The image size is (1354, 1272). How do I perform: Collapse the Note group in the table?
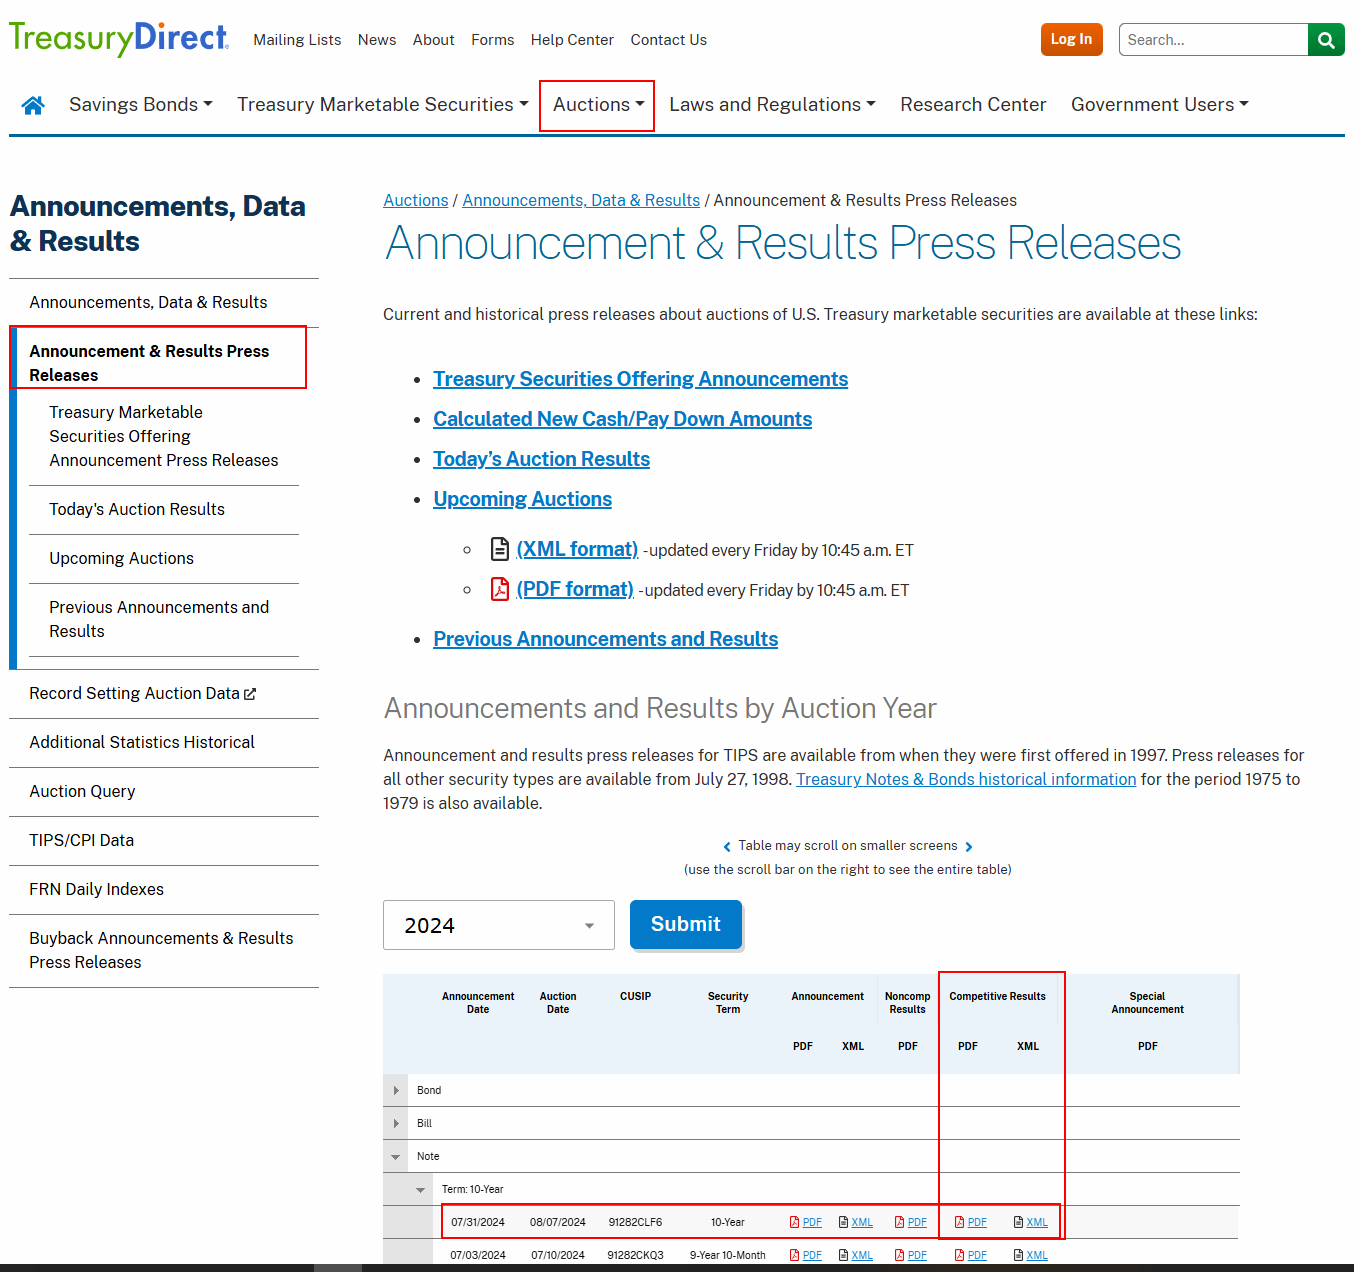coord(396,1156)
